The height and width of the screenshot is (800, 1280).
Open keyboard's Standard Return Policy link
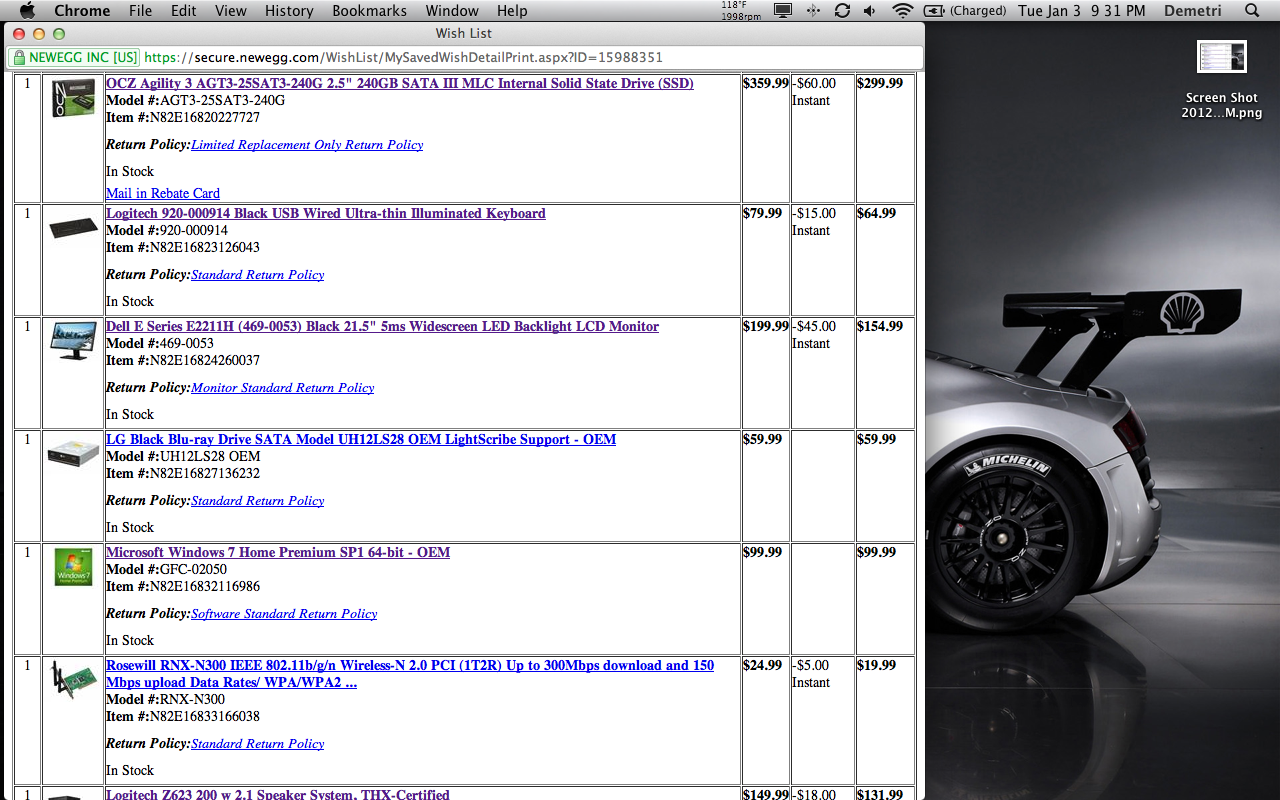[x=257, y=275]
